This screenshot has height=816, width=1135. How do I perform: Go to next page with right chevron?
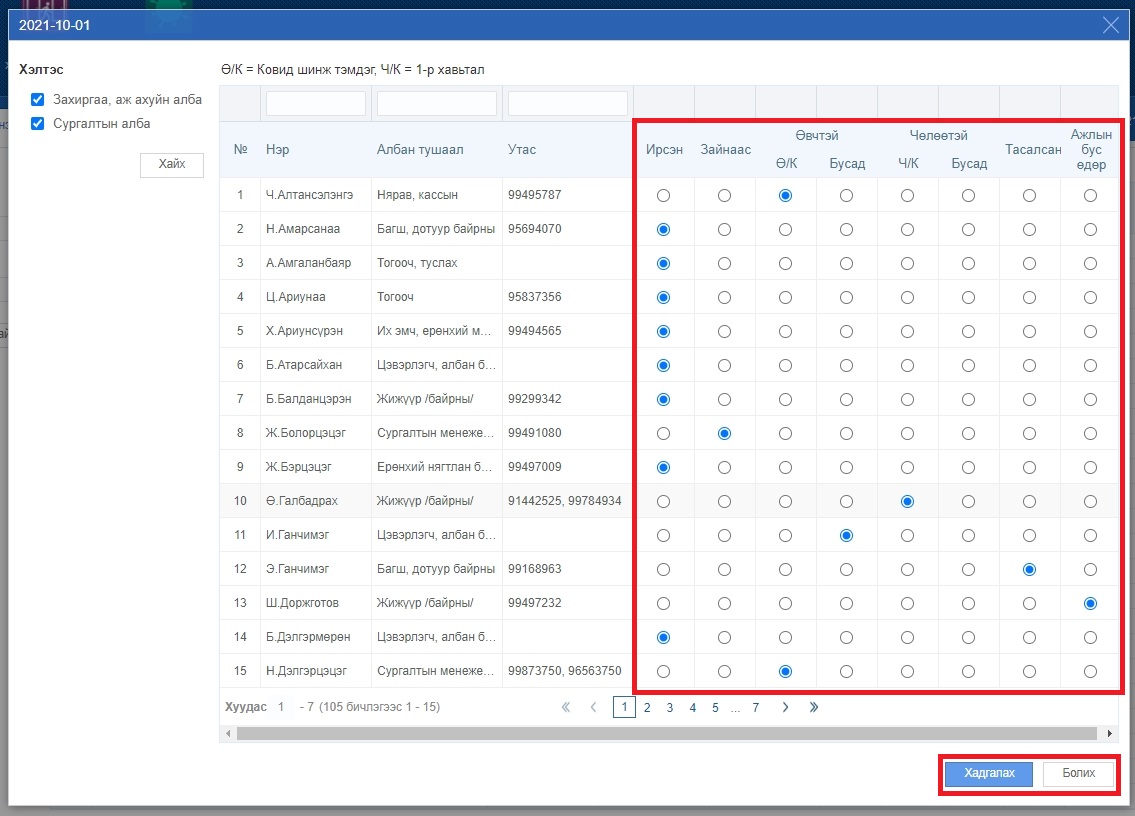(785, 707)
